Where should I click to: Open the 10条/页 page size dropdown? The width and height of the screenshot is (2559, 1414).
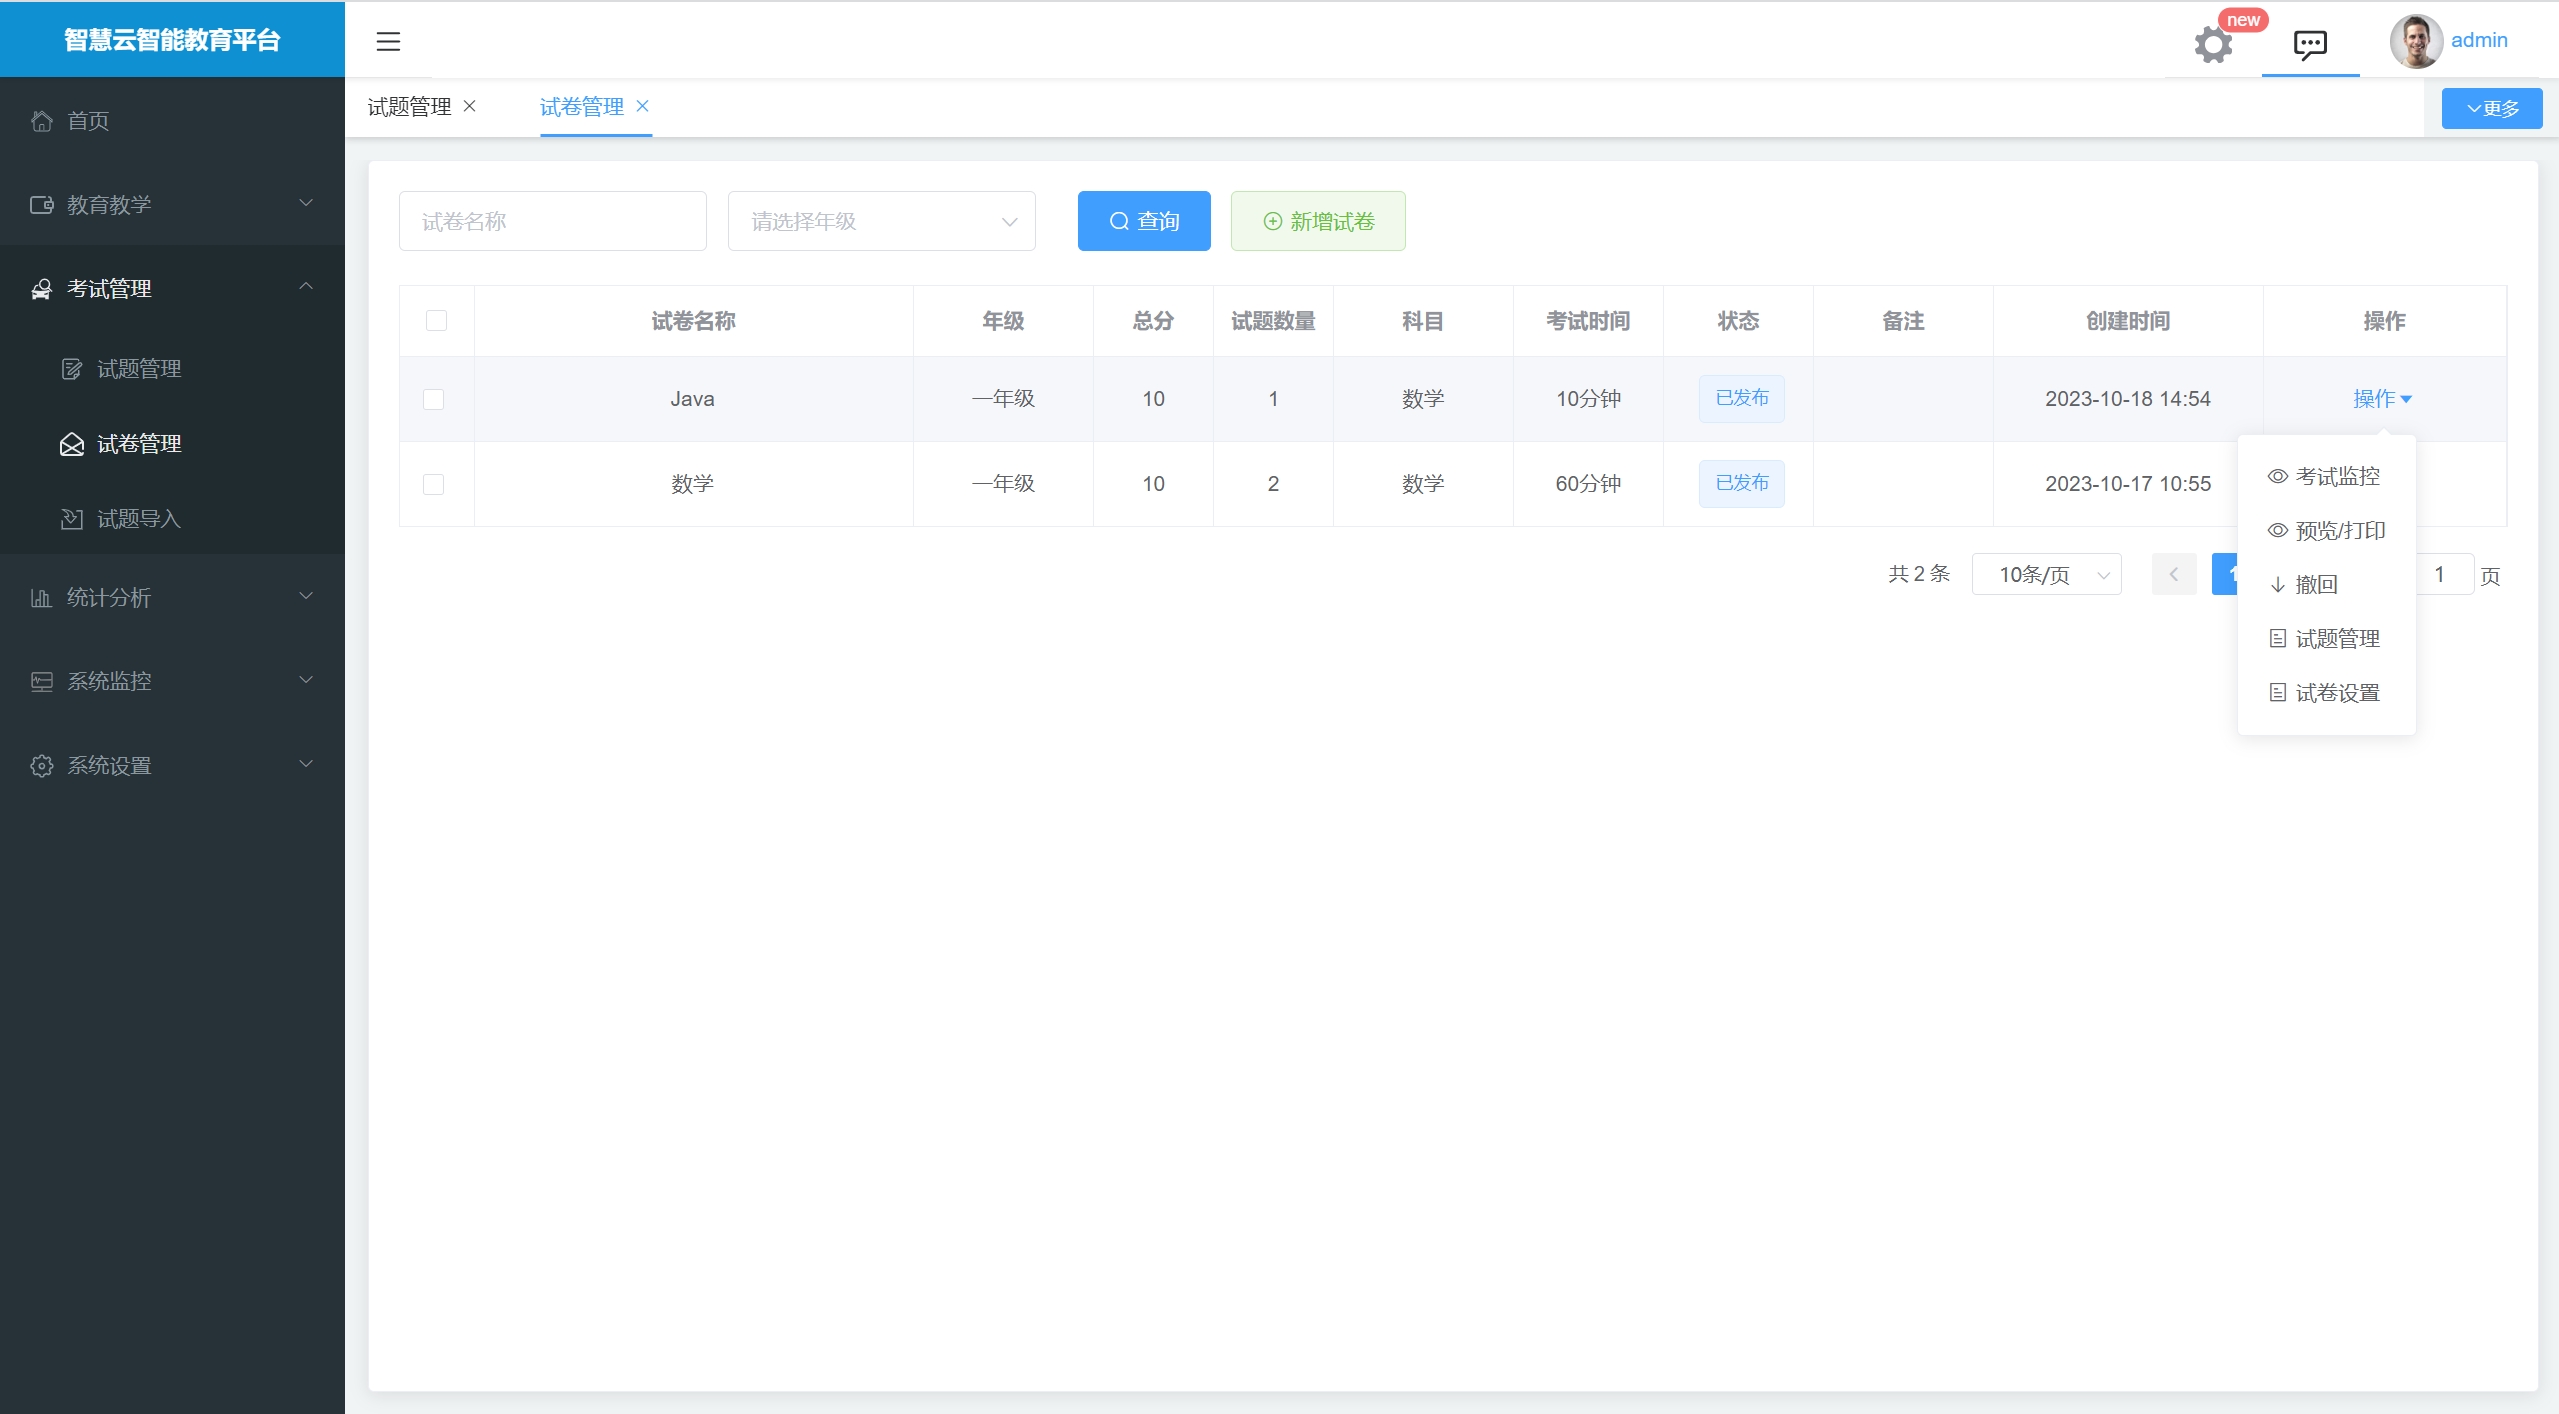pos(2046,574)
